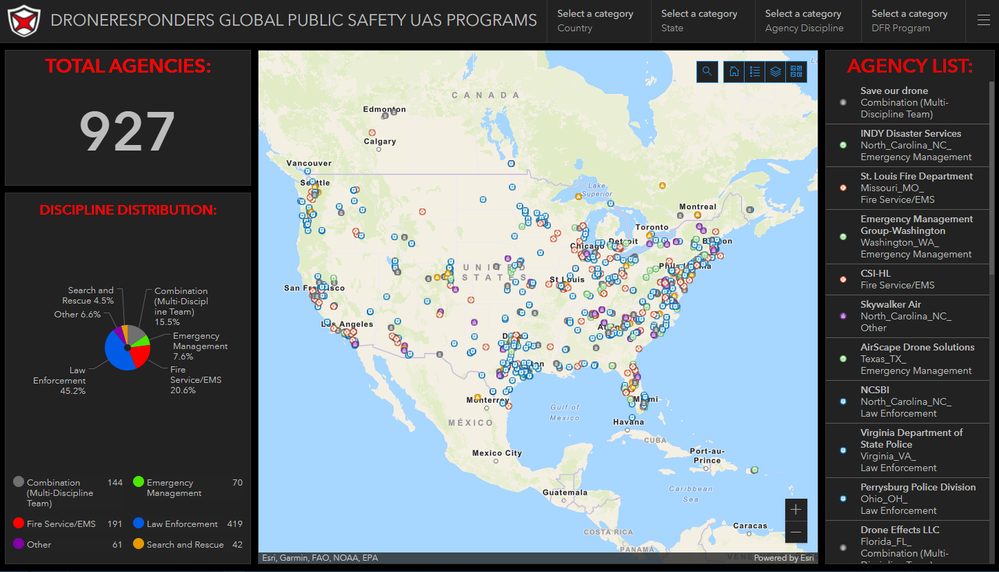The width and height of the screenshot is (999, 572).
Task: Select the CSI-HL agency entry
Action: [x=907, y=279]
